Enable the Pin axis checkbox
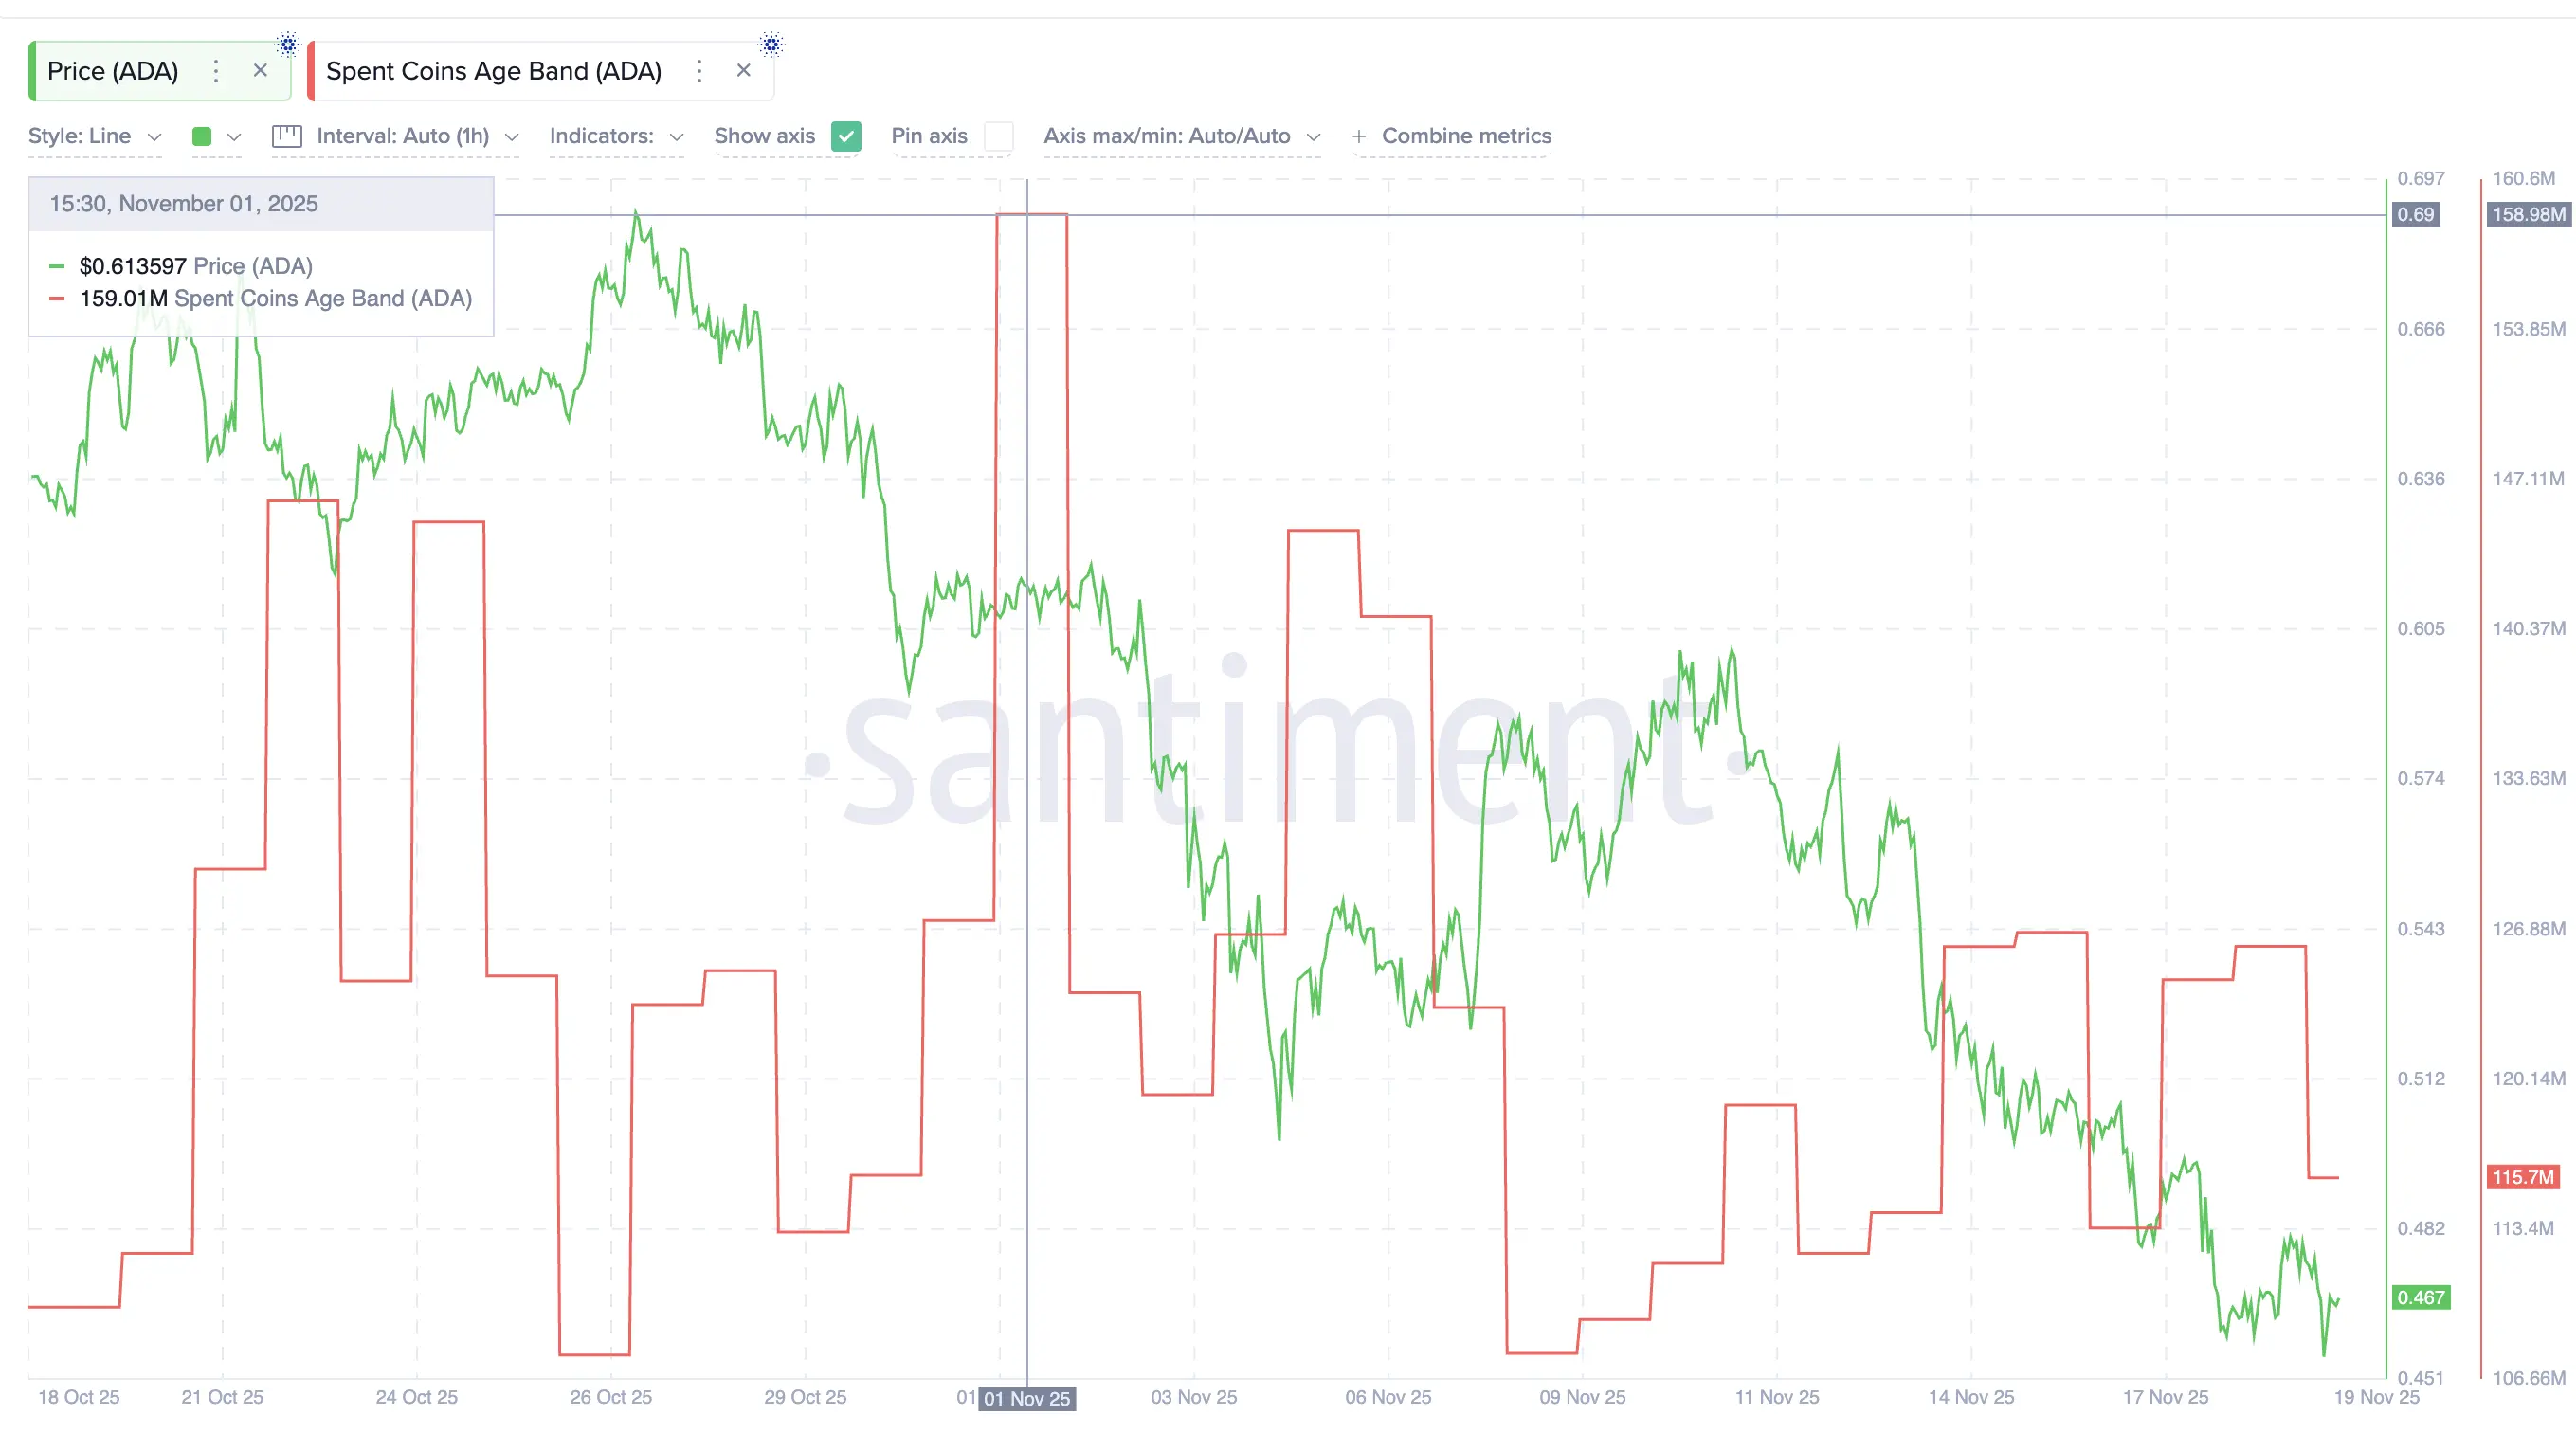The height and width of the screenshot is (1433, 2576). (998, 136)
